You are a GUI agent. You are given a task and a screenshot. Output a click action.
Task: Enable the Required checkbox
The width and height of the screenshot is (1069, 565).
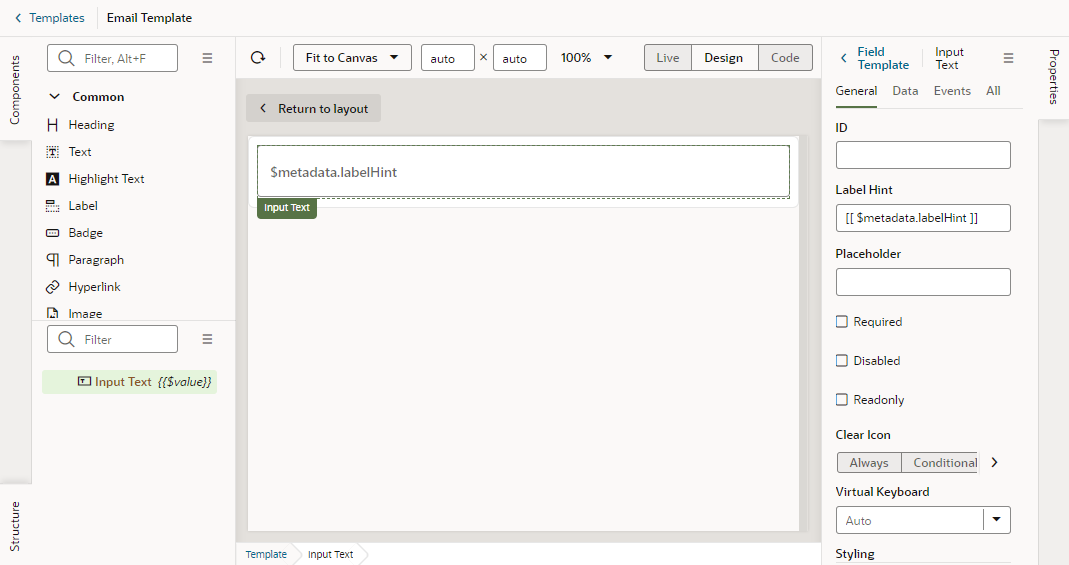pos(842,322)
